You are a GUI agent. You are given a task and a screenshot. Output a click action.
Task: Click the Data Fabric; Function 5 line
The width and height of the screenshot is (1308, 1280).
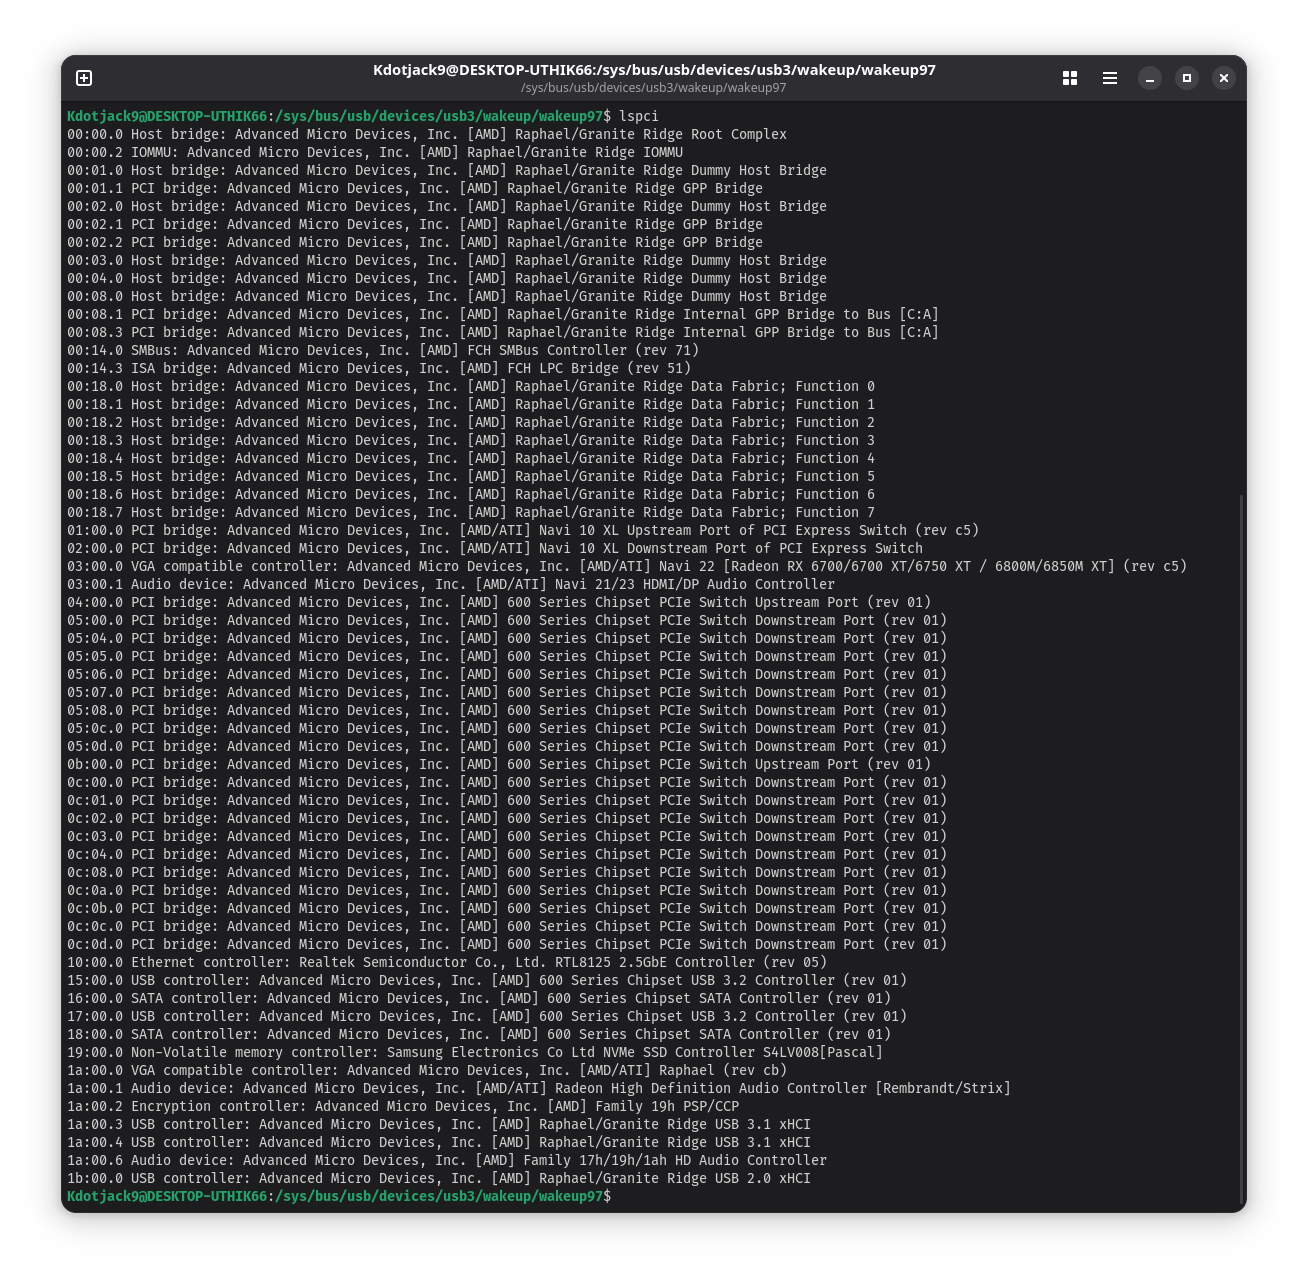[471, 476]
